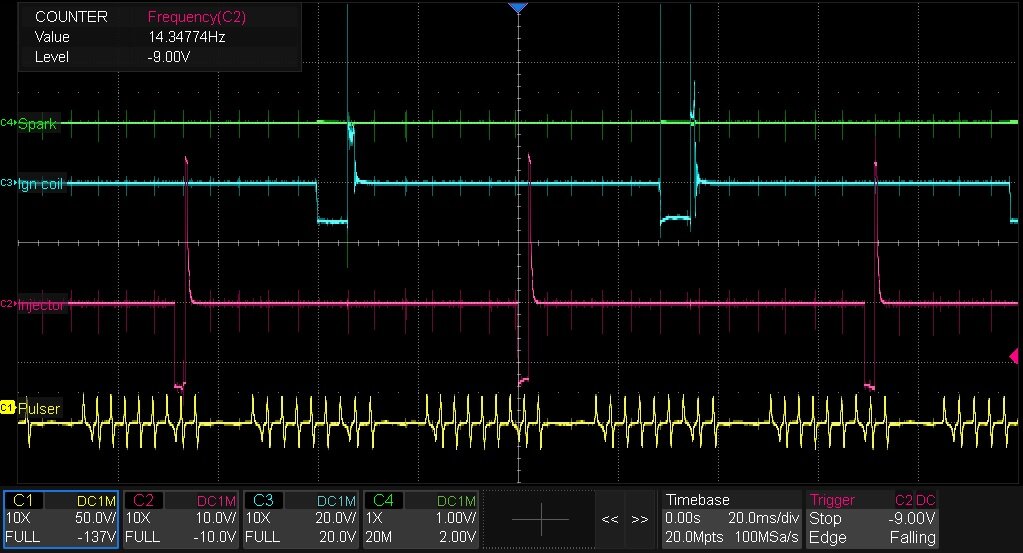
Task: Select the C2 Injector channel marker
Action: (x=8, y=304)
